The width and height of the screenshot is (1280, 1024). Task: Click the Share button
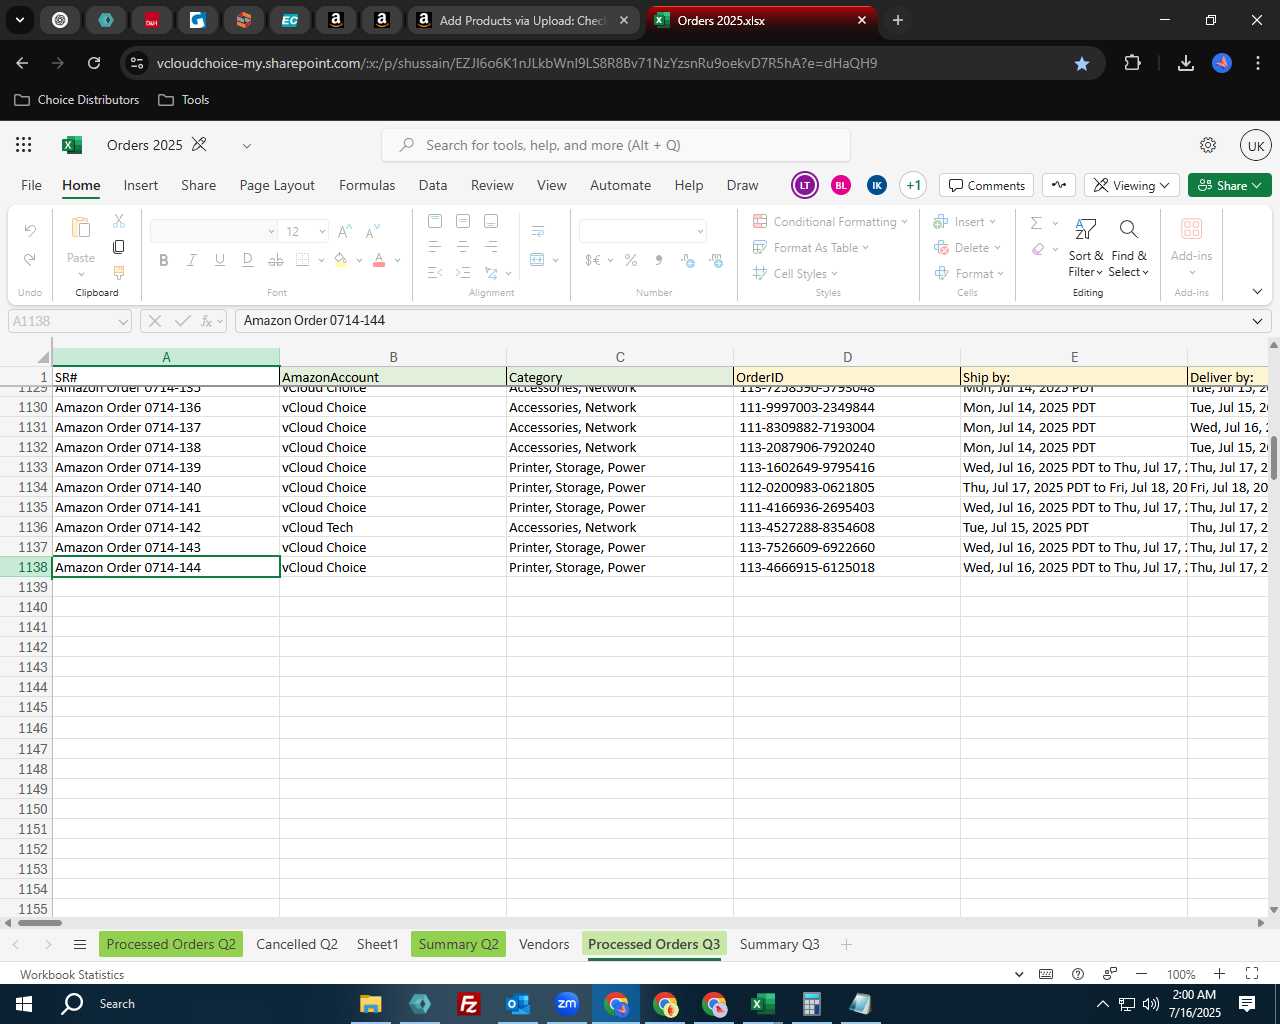(1230, 185)
